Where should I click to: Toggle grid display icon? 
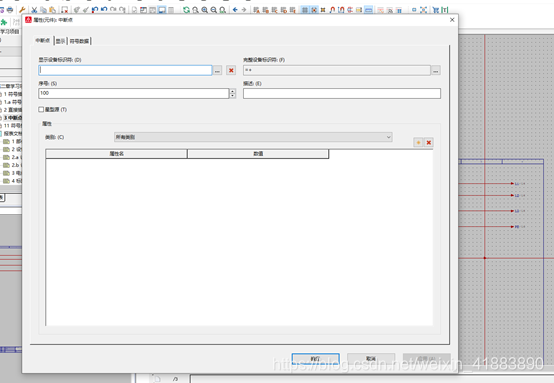(x=305, y=10)
